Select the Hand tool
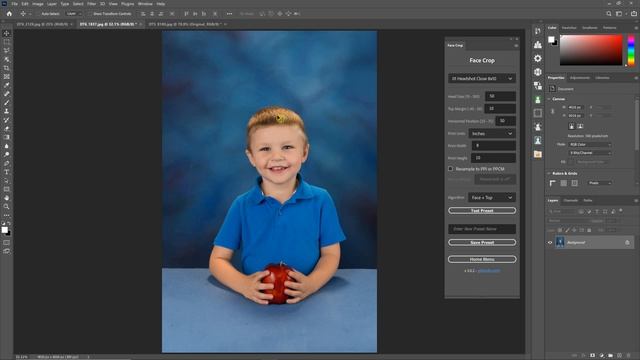This screenshot has height=360, width=640. tap(7, 198)
